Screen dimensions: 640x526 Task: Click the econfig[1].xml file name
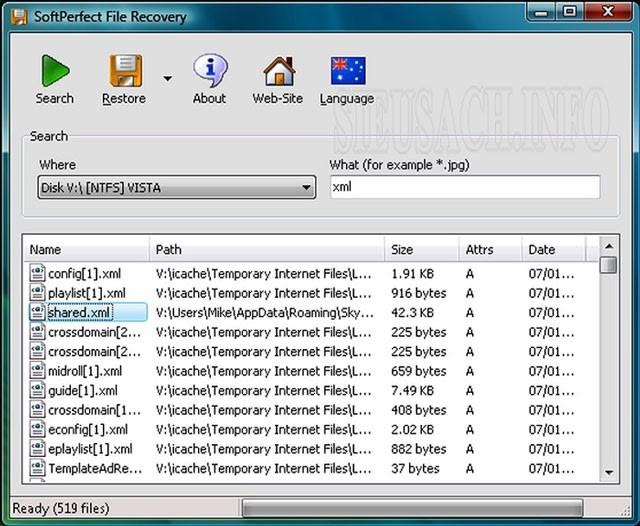click(88, 430)
